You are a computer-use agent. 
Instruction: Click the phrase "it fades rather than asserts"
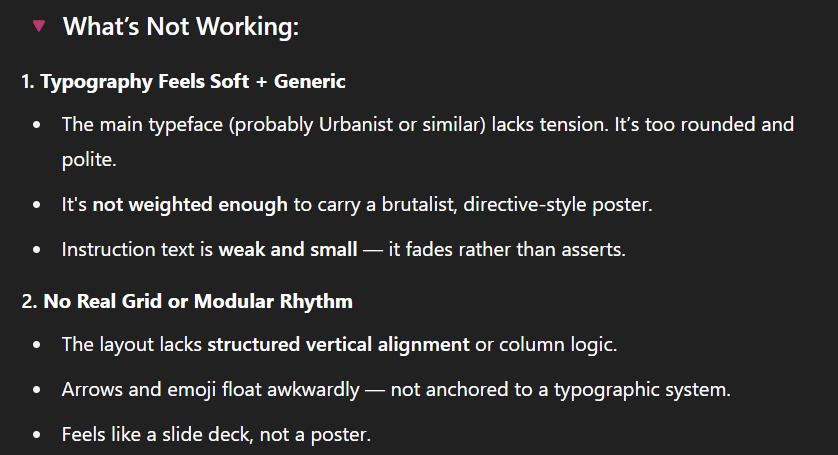pyautogui.click(x=506, y=250)
